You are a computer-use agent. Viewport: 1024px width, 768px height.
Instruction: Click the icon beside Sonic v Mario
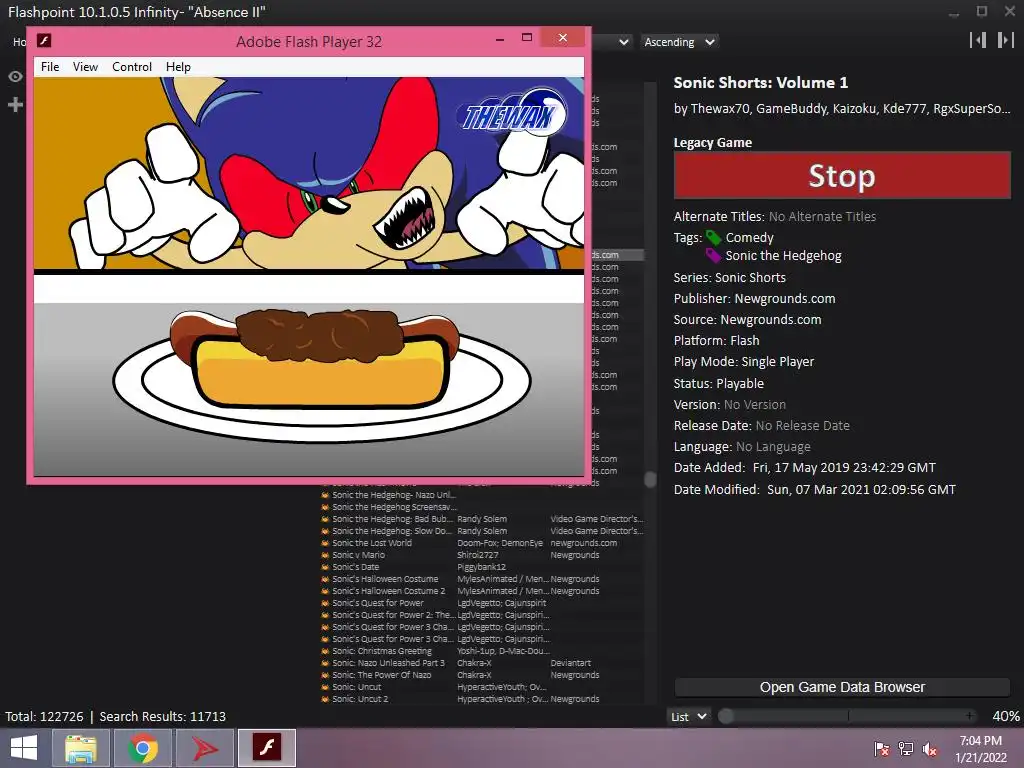325,555
